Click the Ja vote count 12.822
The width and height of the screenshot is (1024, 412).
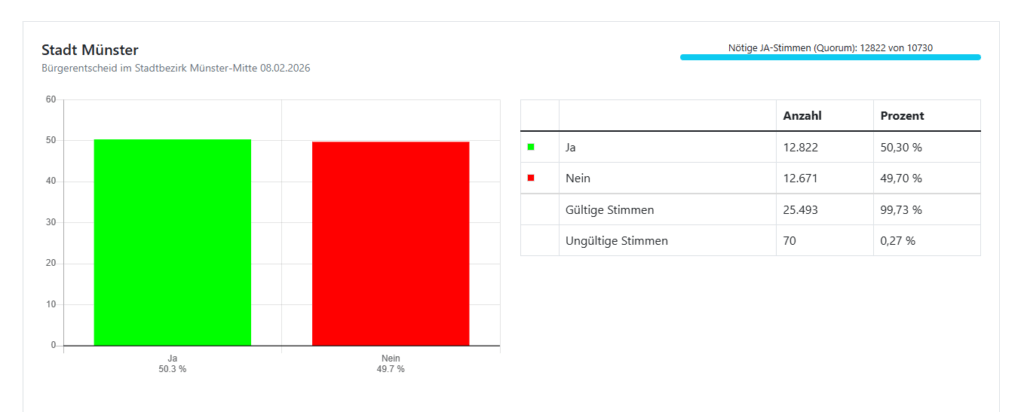pos(802,147)
